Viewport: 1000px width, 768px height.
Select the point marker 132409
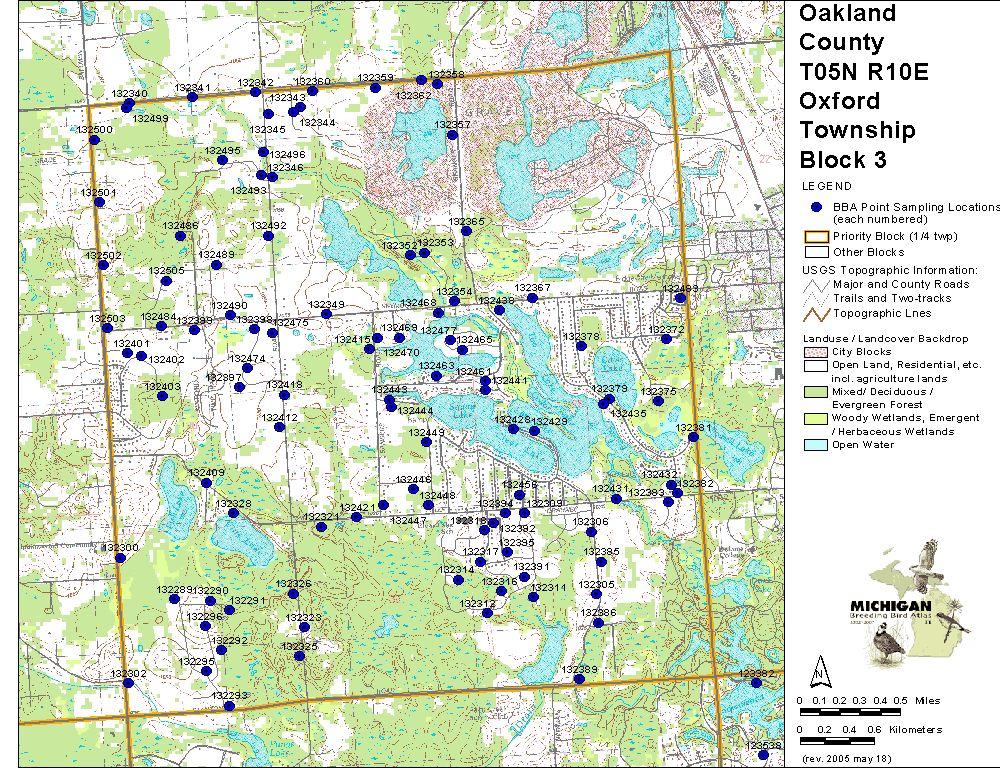click(207, 483)
